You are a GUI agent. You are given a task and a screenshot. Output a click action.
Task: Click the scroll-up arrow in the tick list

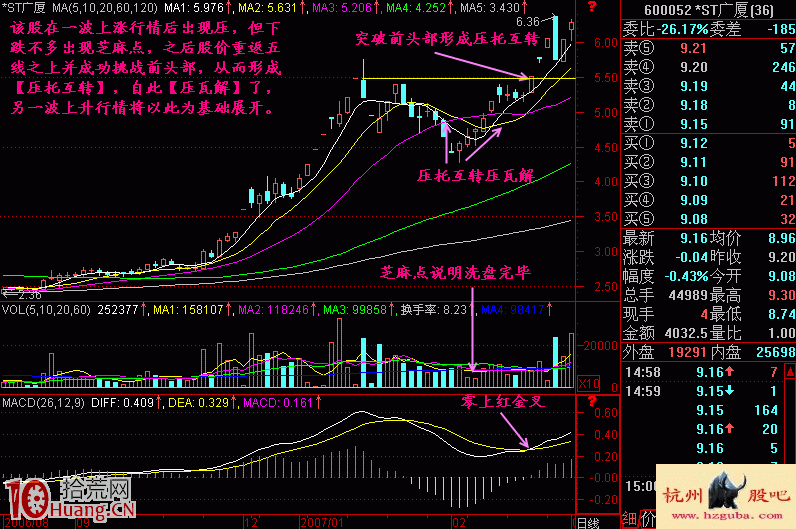point(790,372)
